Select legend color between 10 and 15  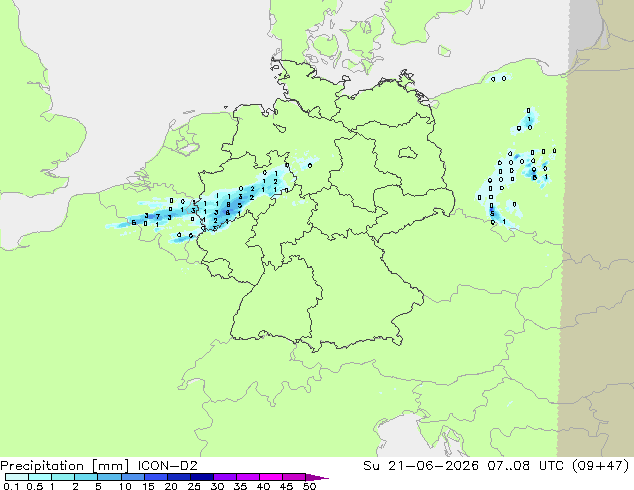coord(133,477)
